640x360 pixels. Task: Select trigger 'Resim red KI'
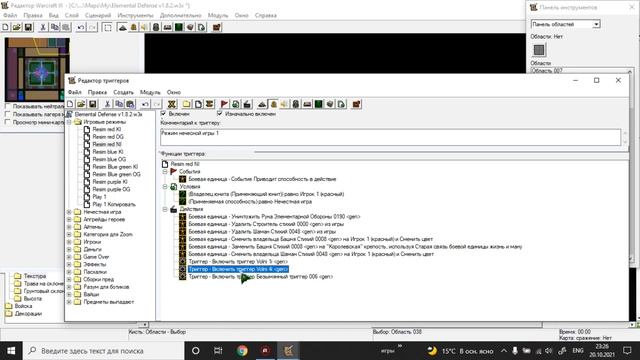[x=107, y=129]
